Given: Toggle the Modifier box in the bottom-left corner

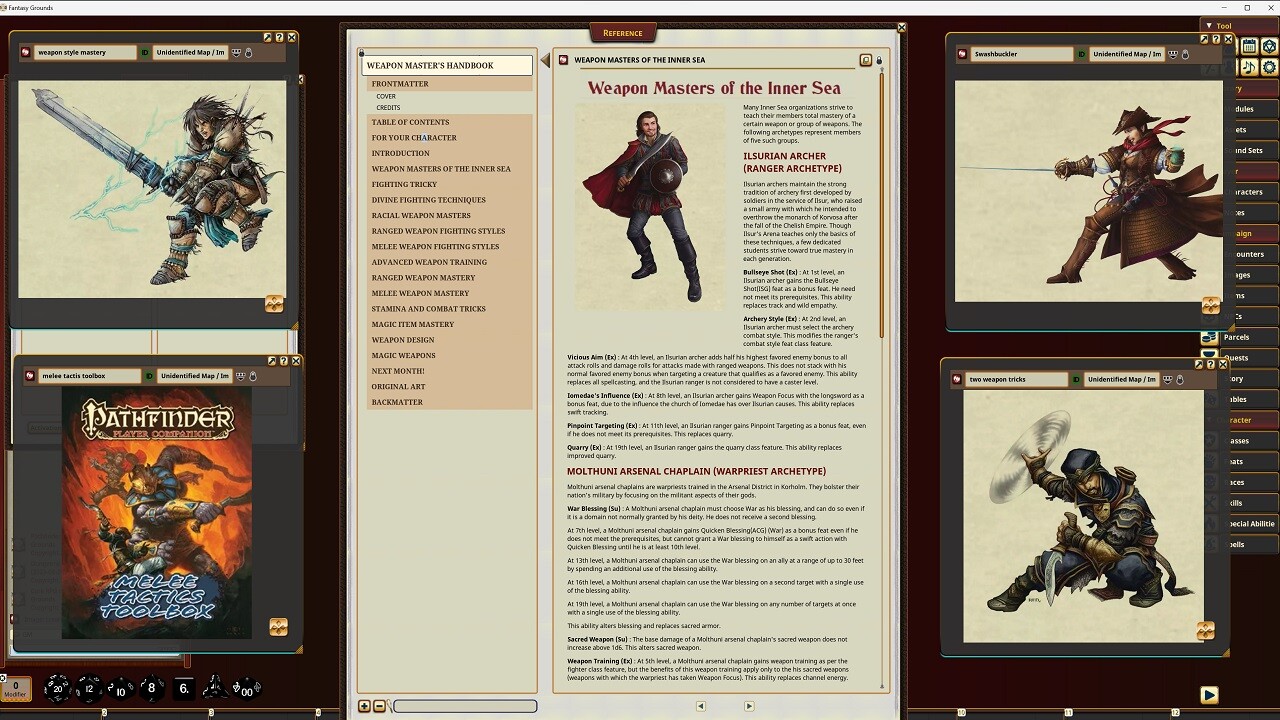Looking at the screenshot, I should pyautogui.click(x=16, y=688).
